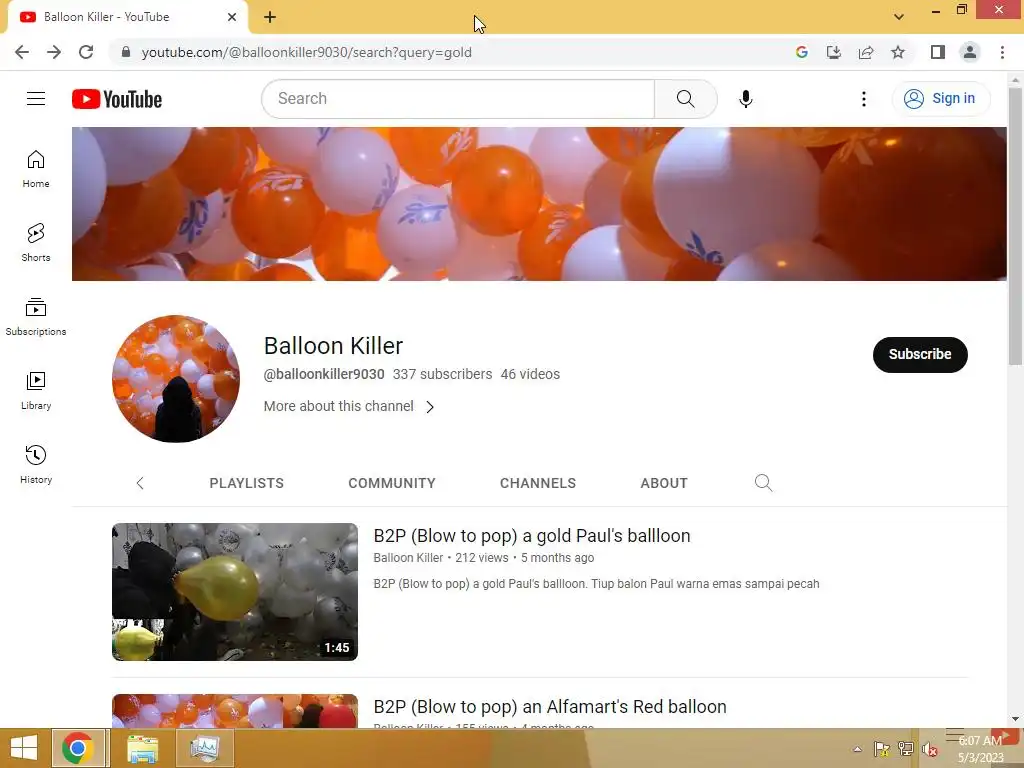Open Chrome profile icon
Screen dimensions: 1024x768
coord(970,52)
